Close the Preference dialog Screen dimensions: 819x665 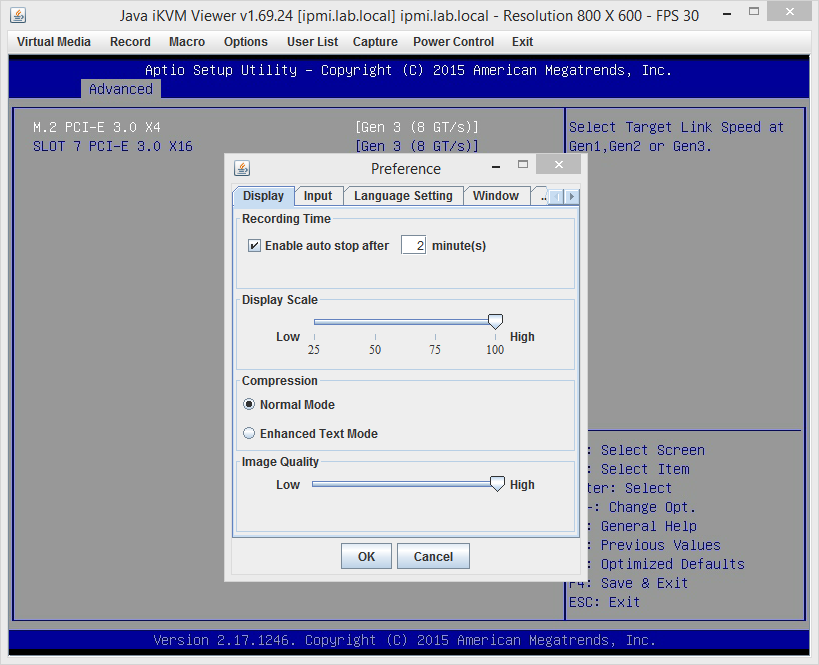coord(558,165)
